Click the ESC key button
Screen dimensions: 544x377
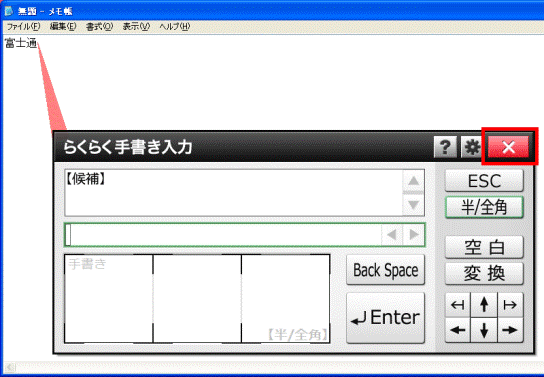[484, 181]
